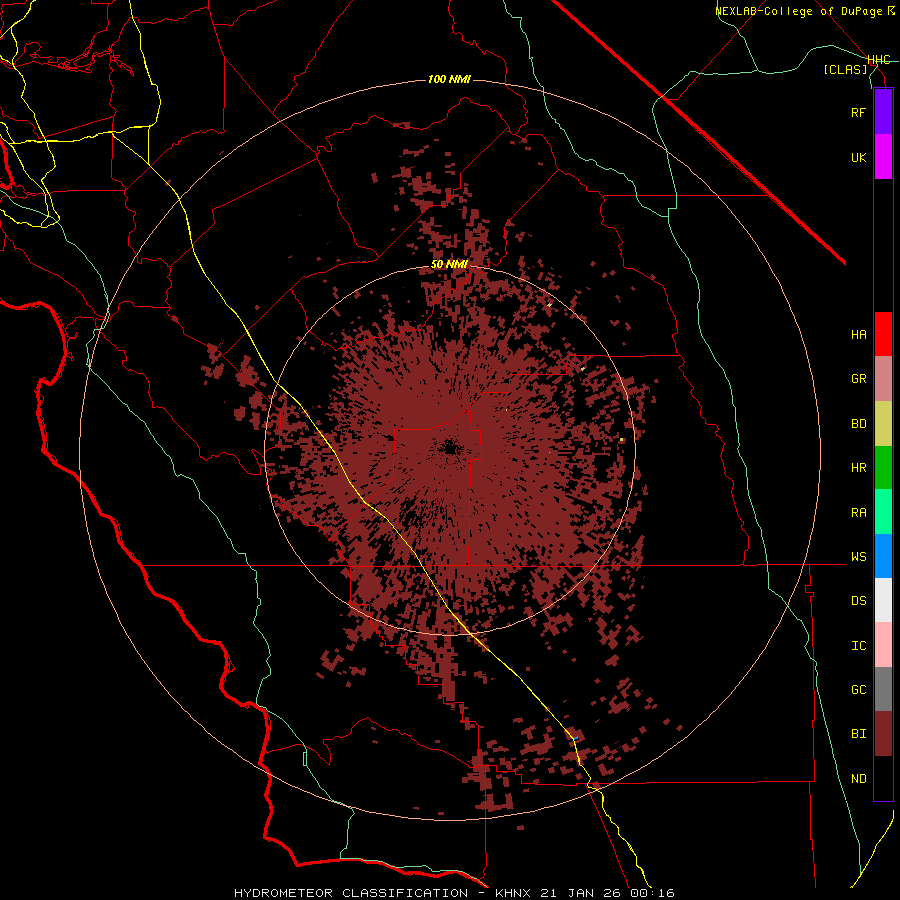Click the DS white legend swatch
Viewport: 900px width, 900px height.
[883, 600]
